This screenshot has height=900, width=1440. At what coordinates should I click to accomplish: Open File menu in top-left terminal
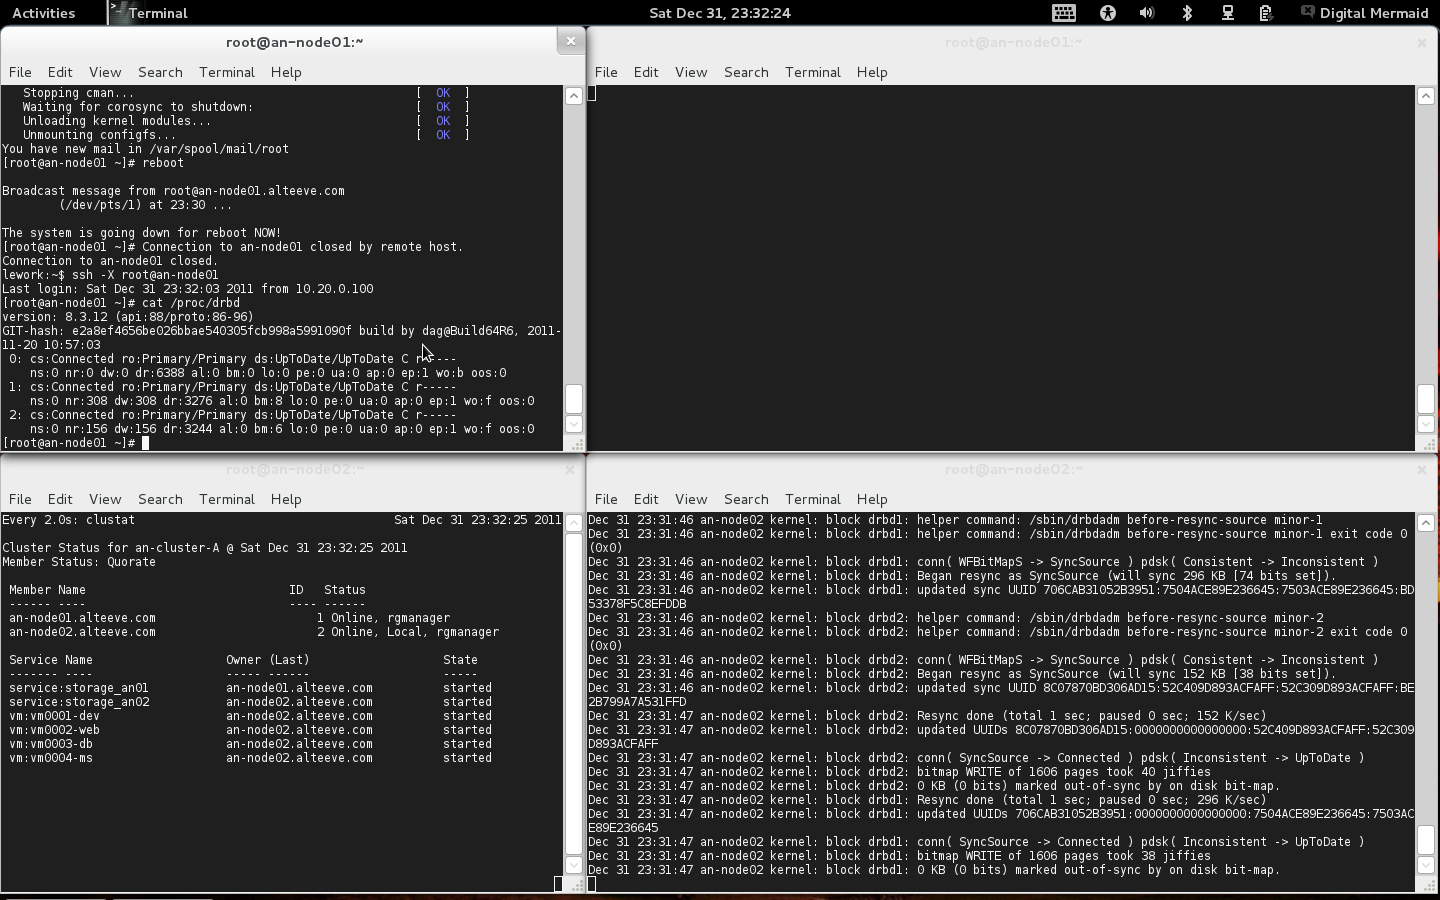(x=20, y=72)
